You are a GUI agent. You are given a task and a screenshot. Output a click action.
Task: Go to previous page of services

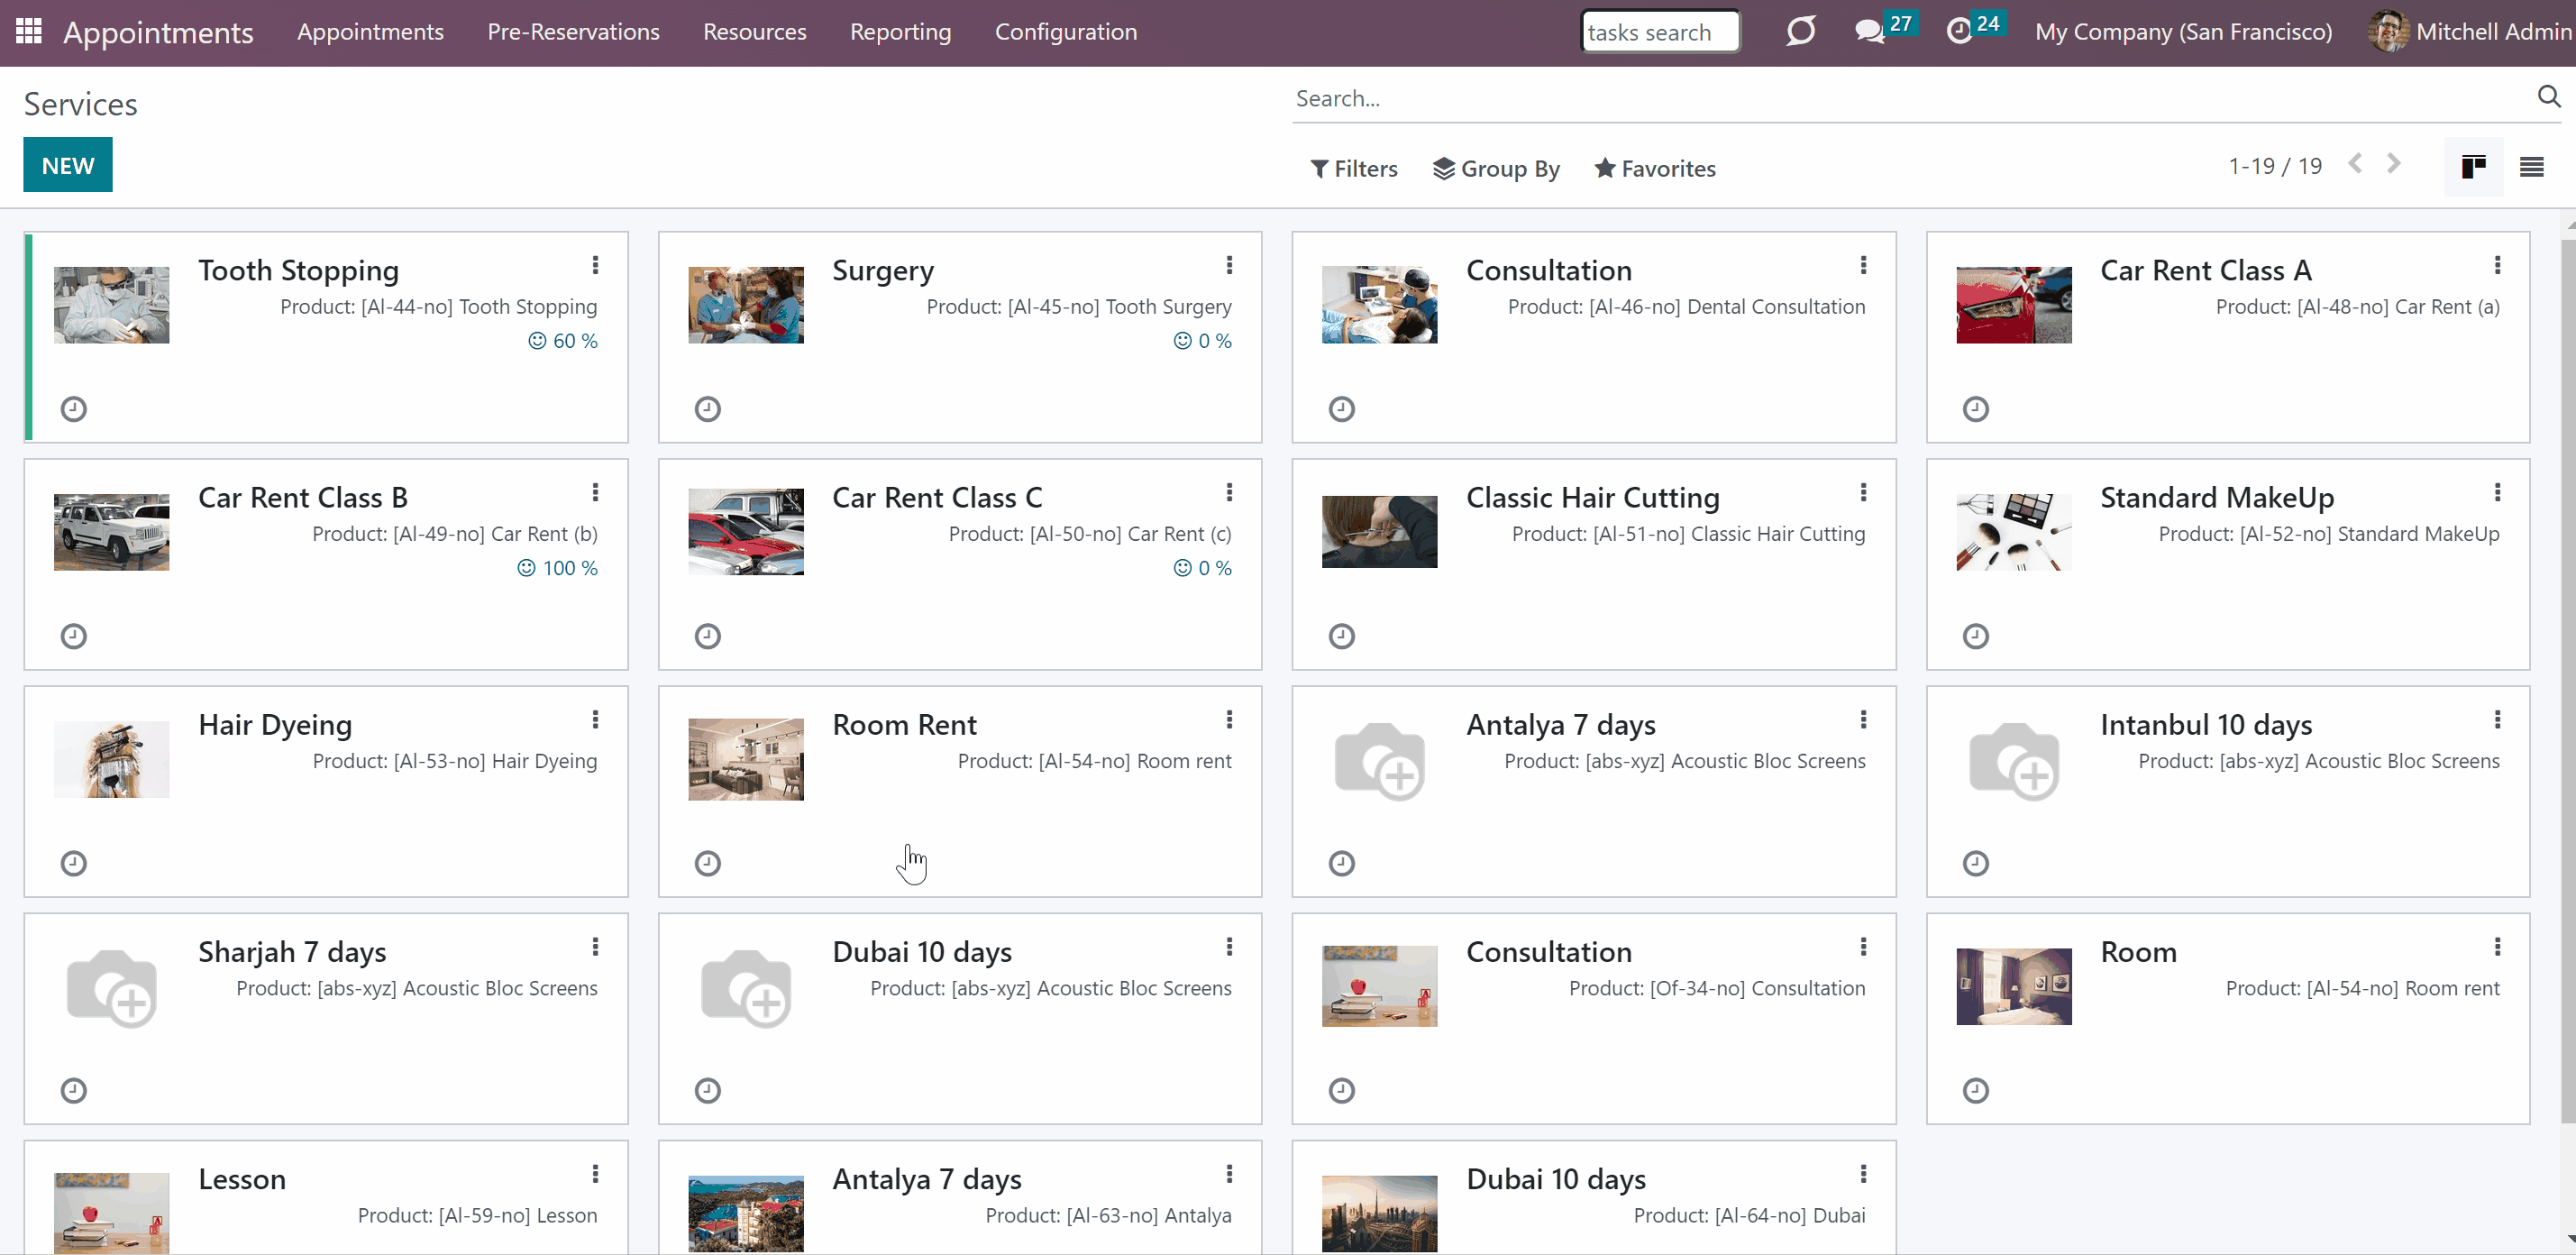pyautogui.click(x=2355, y=164)
